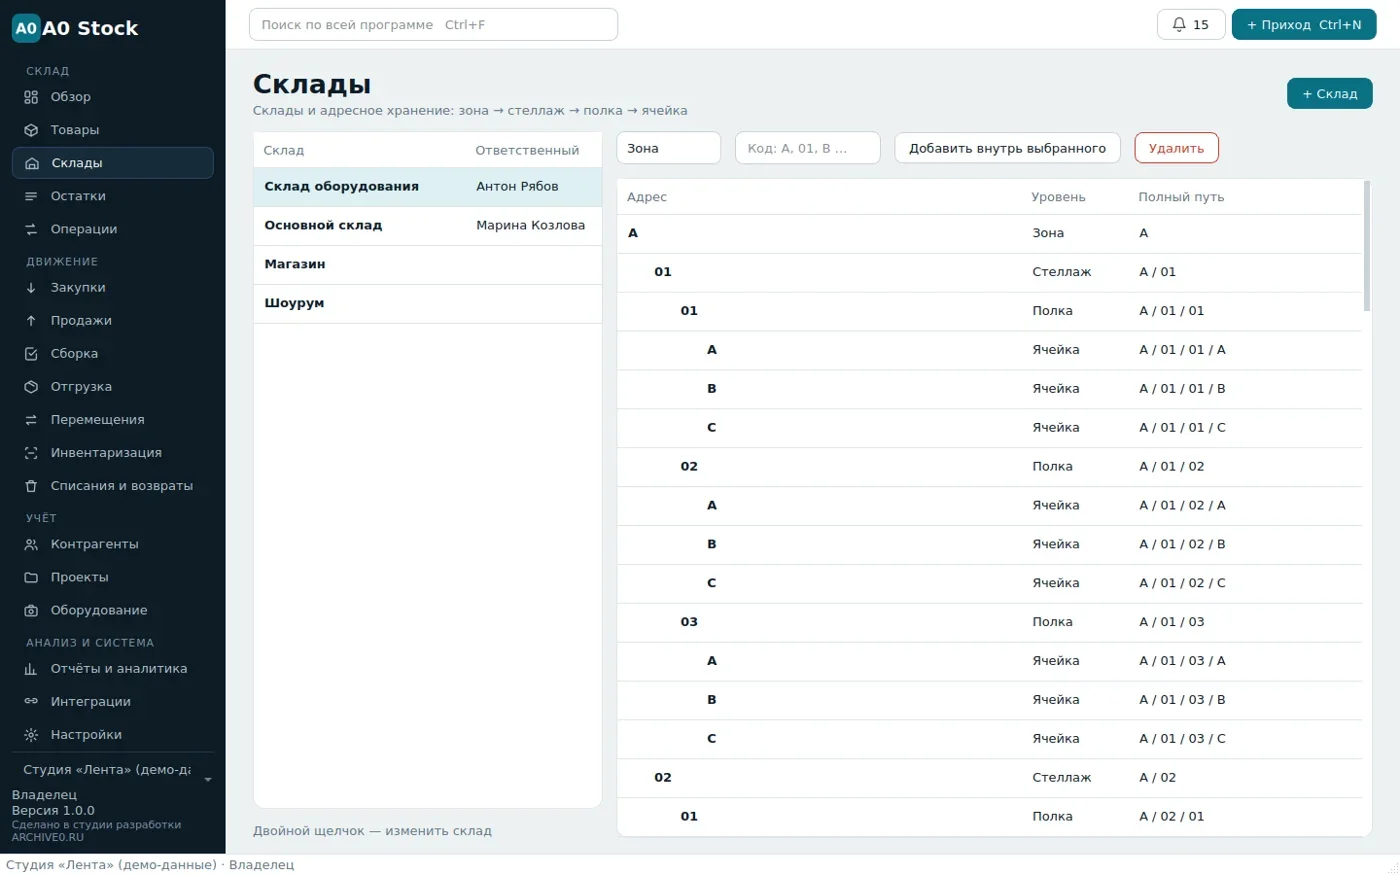Select address row with path A / 01 / 03 / C
This screenshot has height=875, width=1400.
pyautogui.click(x=989, y=739)
